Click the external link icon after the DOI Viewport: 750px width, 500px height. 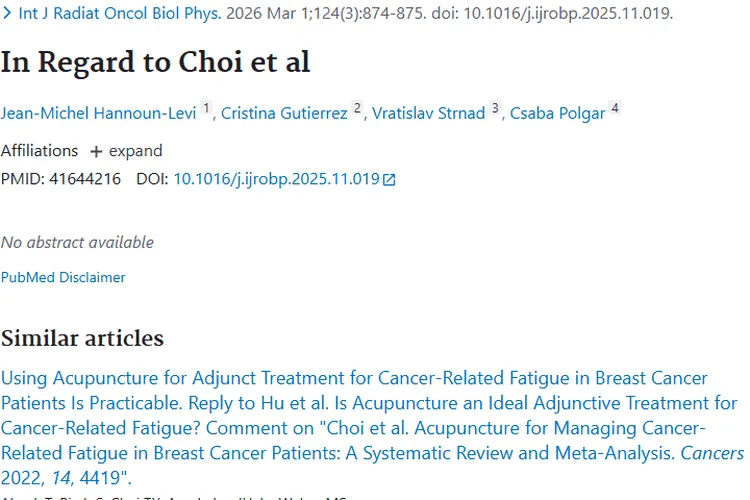coord(390,180)
